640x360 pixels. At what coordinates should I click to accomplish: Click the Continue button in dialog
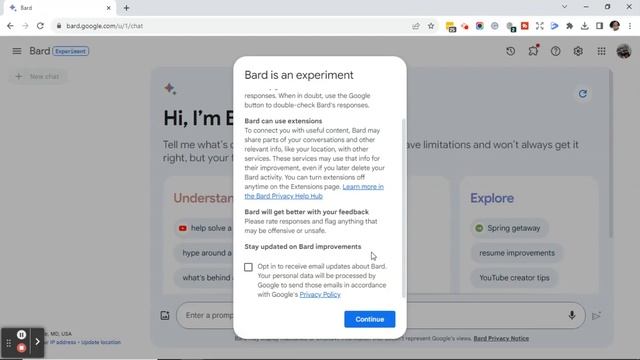click(369, 319)
